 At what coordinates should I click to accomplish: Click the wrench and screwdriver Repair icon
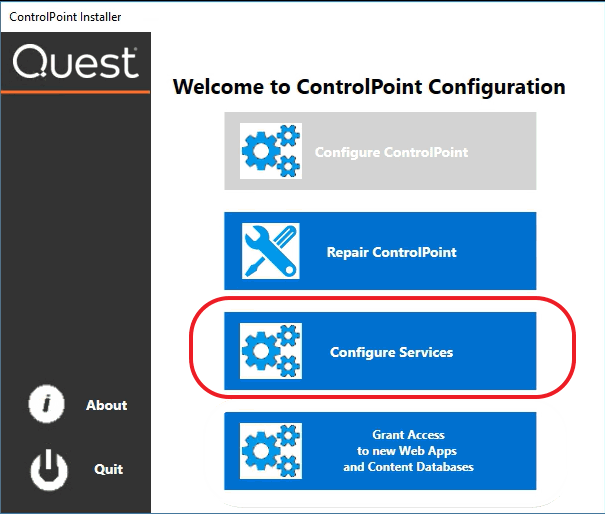pos(271,251)
